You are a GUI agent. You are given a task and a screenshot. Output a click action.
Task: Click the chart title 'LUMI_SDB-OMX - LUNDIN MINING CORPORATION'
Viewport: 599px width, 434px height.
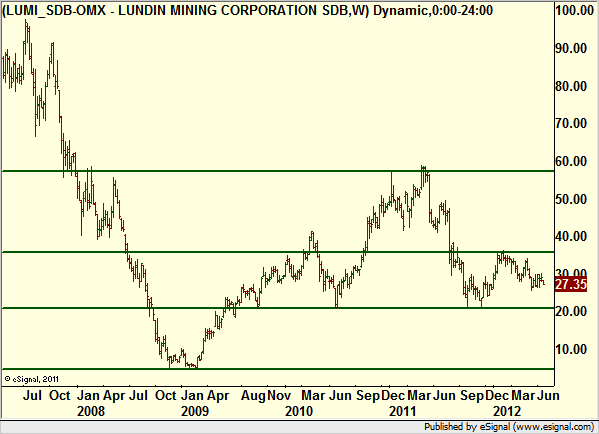(161, 10)
